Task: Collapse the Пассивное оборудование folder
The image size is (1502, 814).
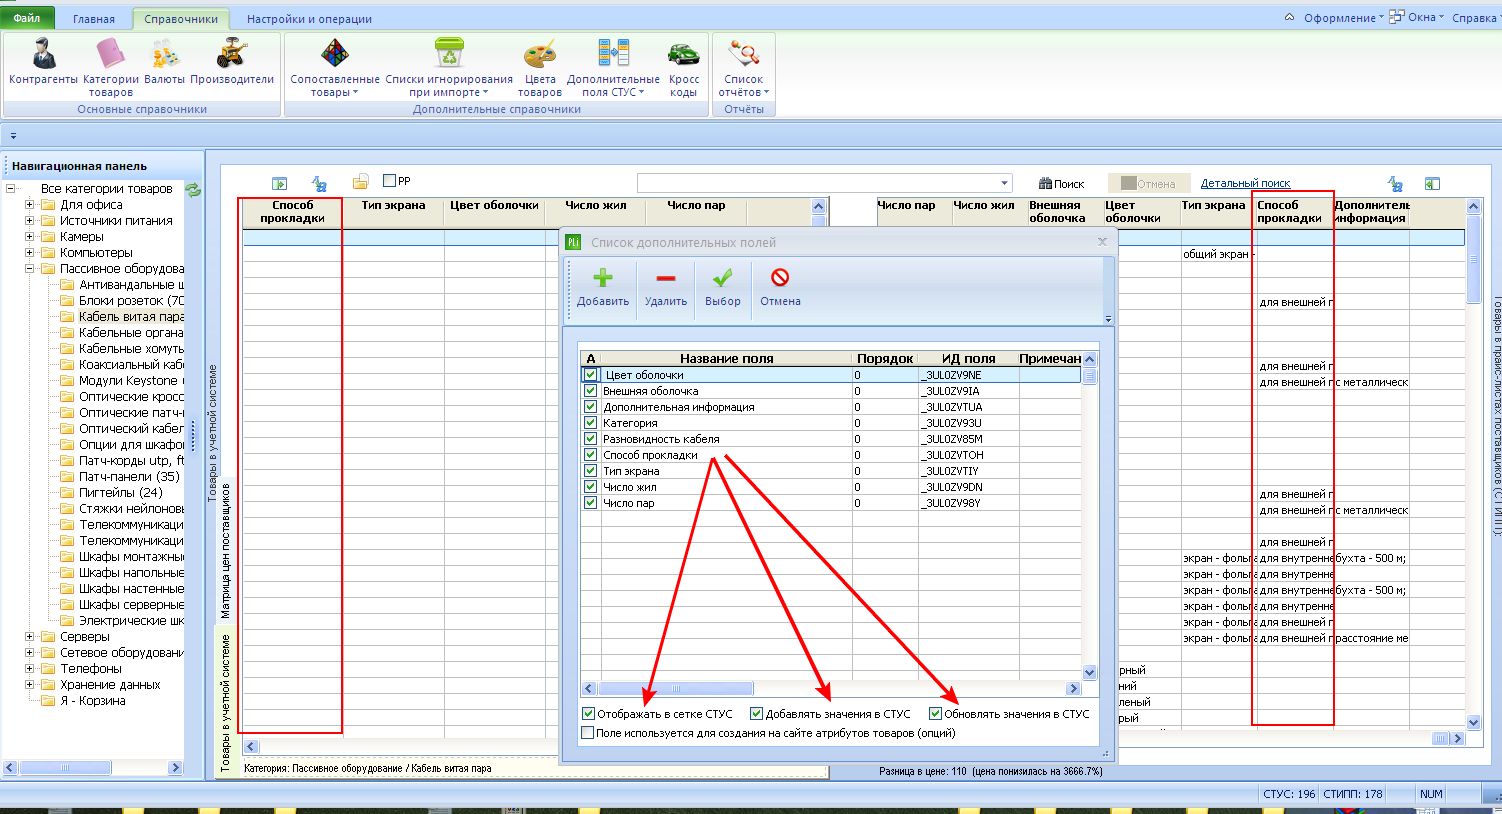Action: tap(29, 269)
